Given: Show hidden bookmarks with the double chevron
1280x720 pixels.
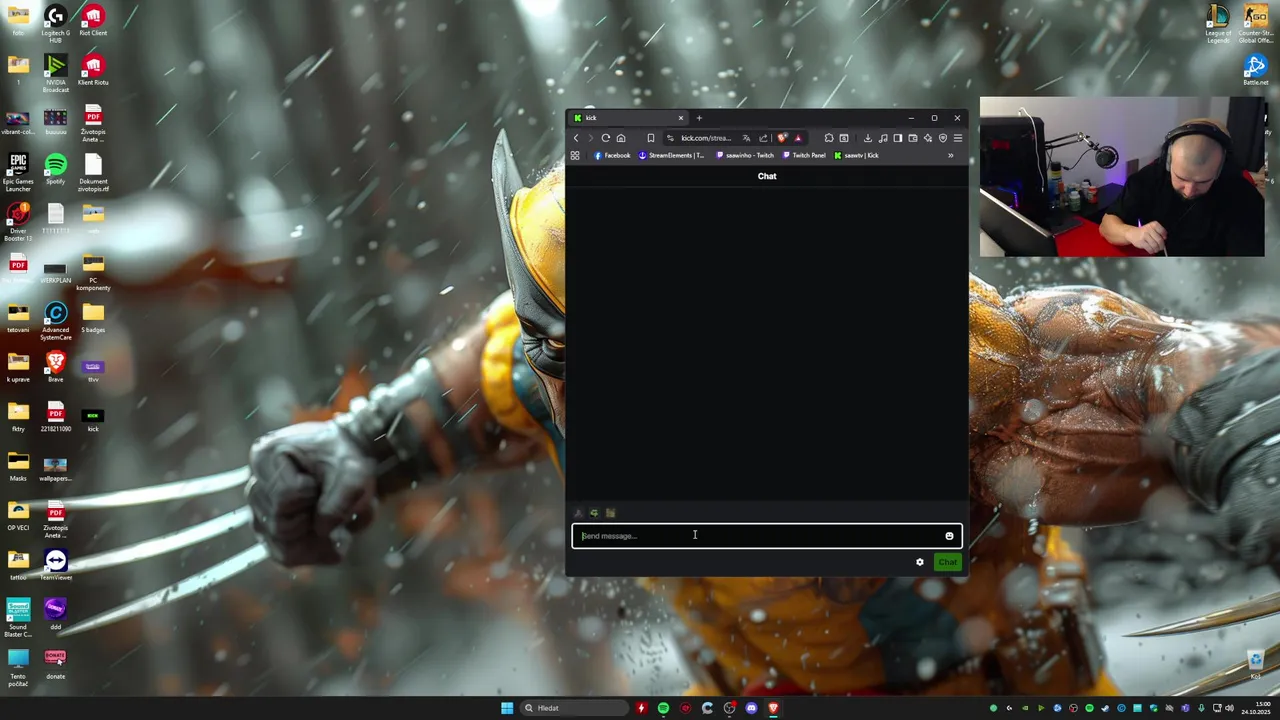Looking at the screenshot, I should (951, 156).
